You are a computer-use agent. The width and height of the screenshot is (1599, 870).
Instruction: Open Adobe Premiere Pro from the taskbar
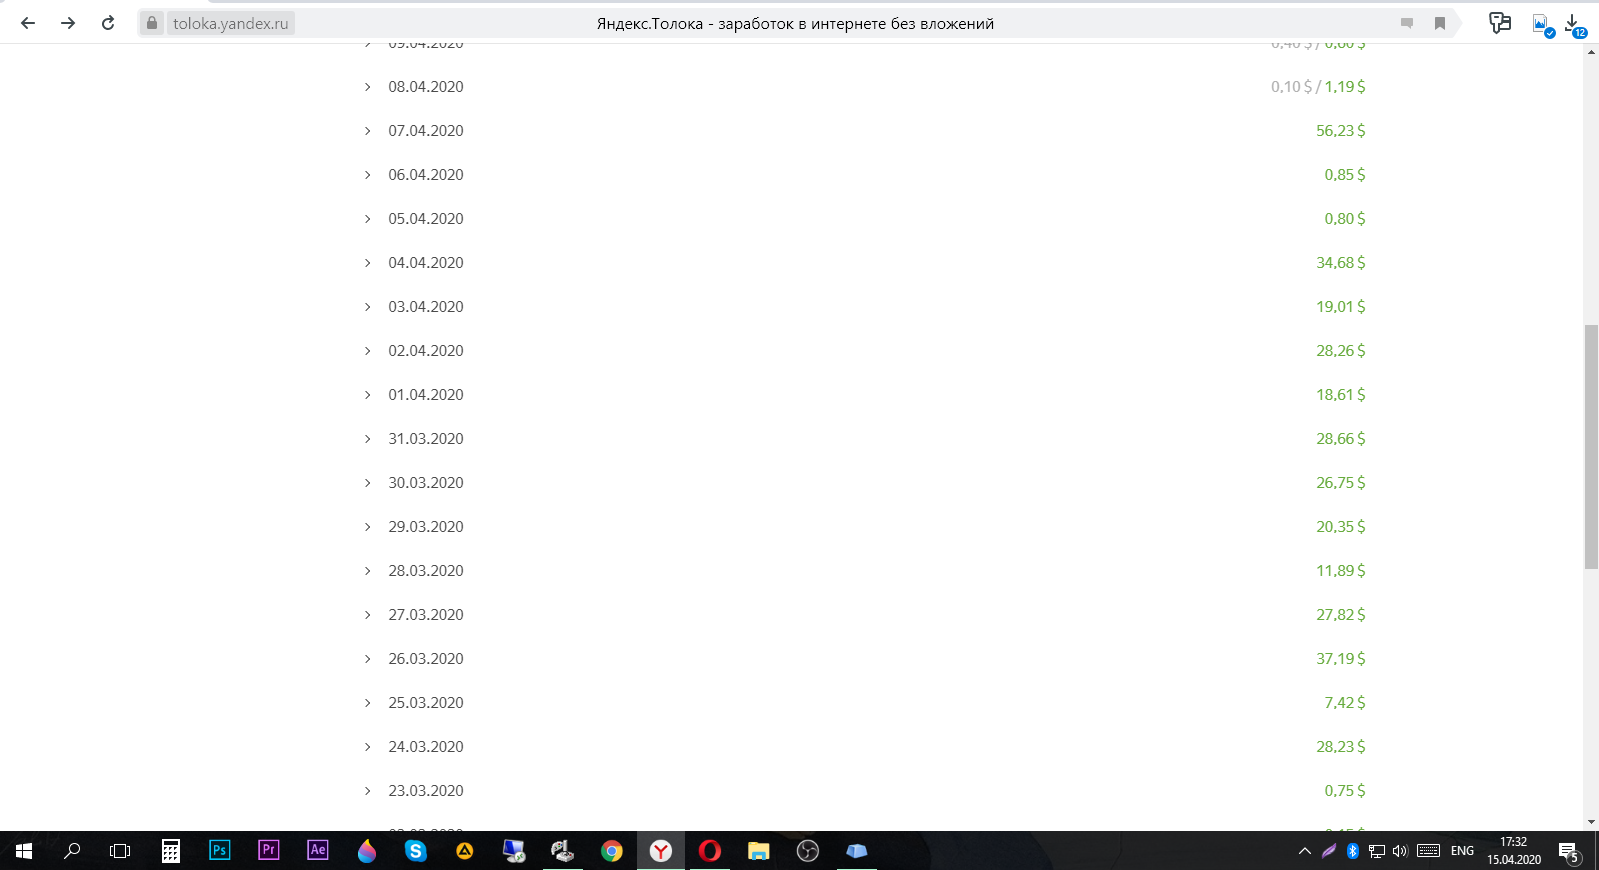click(x=269, y=851)
